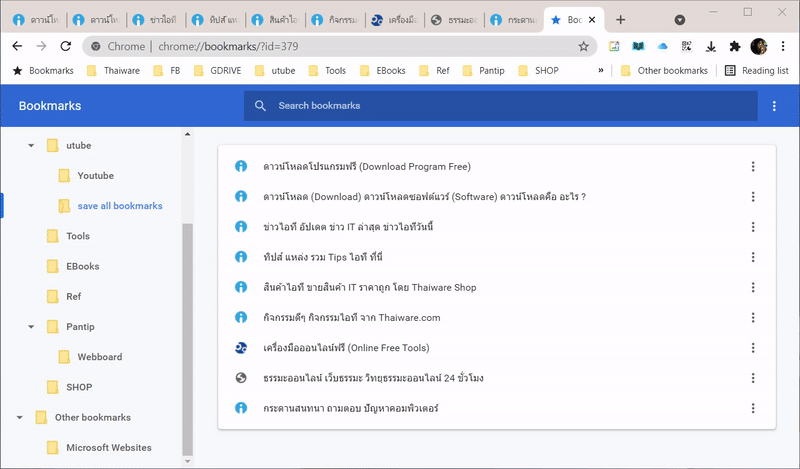Reload the page with the refresh icon
Image resolution: width=800 pixels, height=469 pixels.
66,46
